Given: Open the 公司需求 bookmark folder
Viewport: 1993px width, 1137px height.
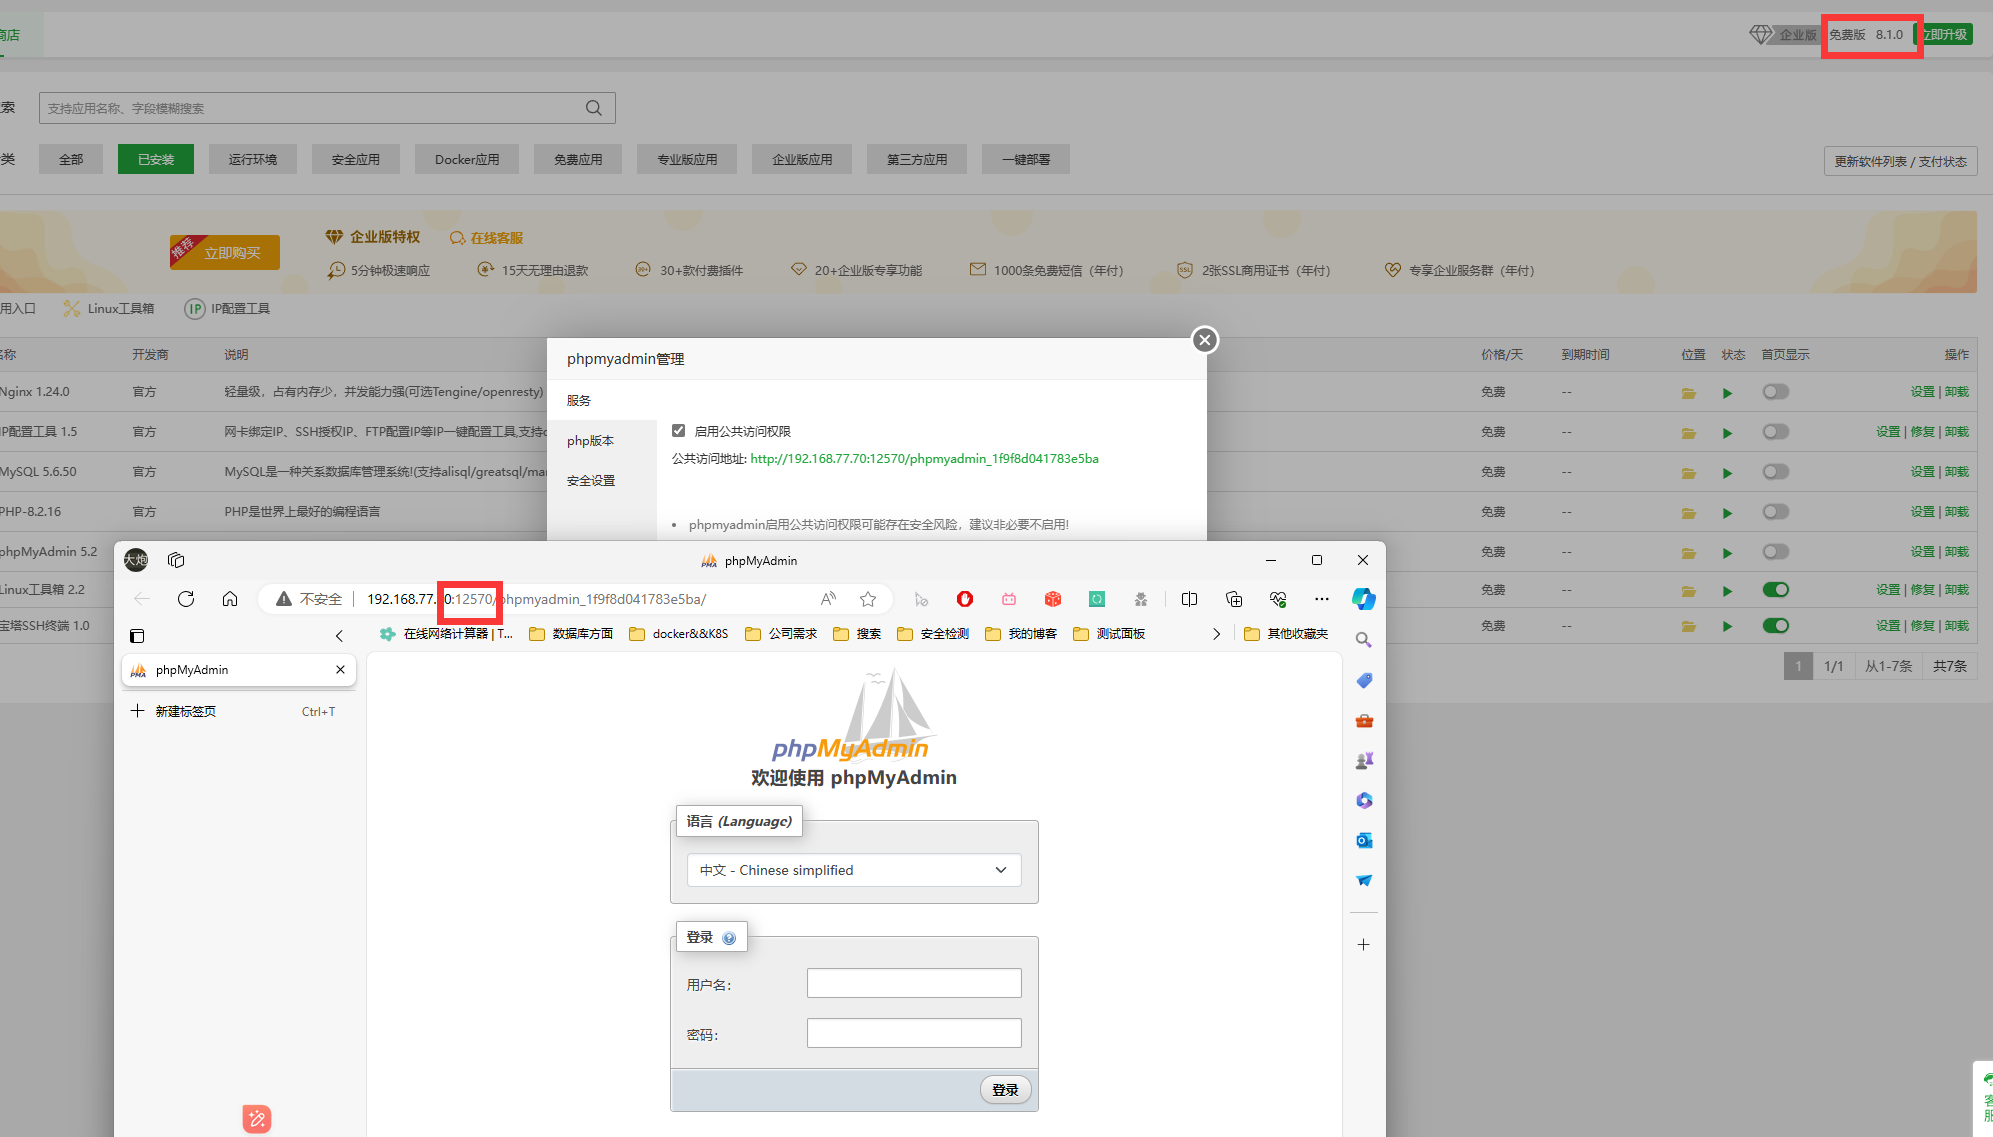Looking at the screenshot, I should [x=781, y=634].
